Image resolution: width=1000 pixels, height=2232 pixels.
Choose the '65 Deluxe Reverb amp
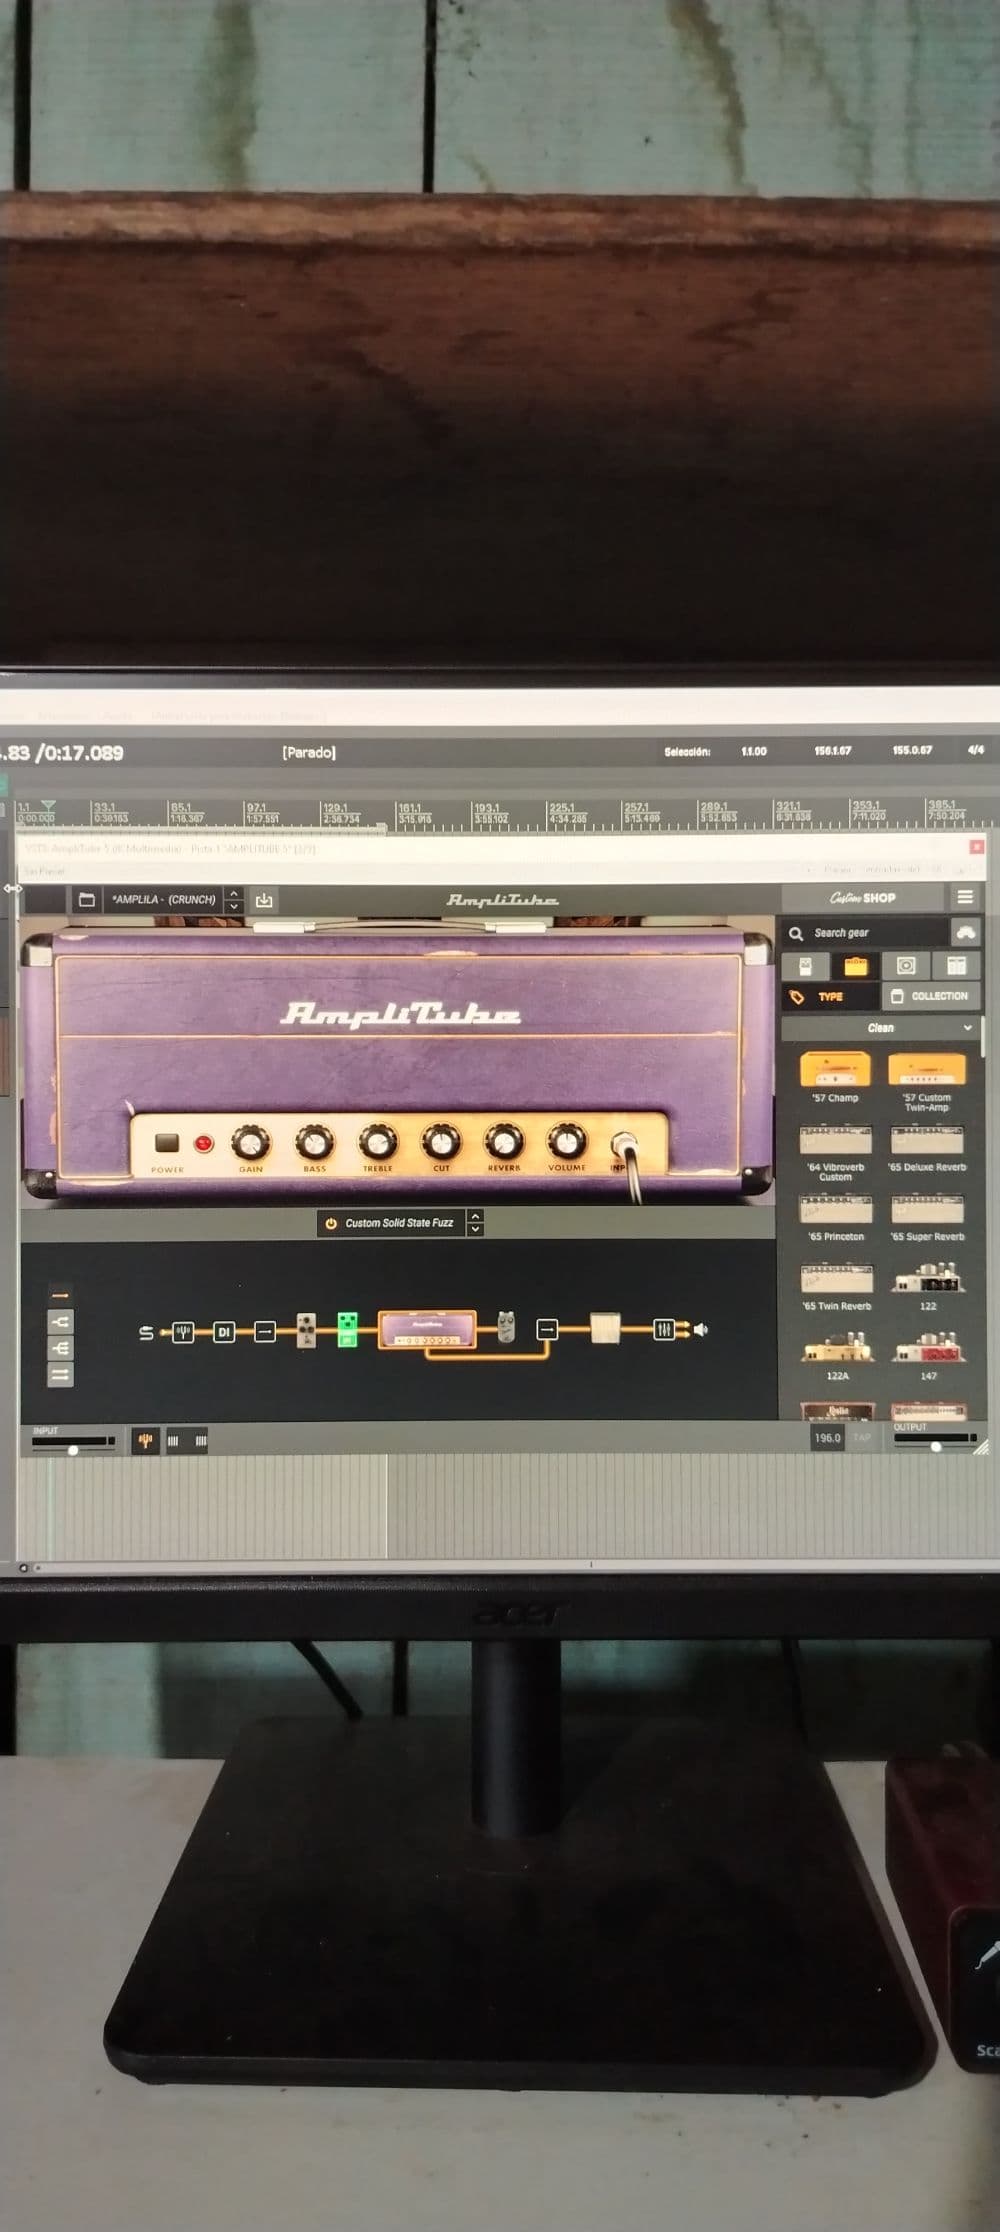(x=927, y=1140)
